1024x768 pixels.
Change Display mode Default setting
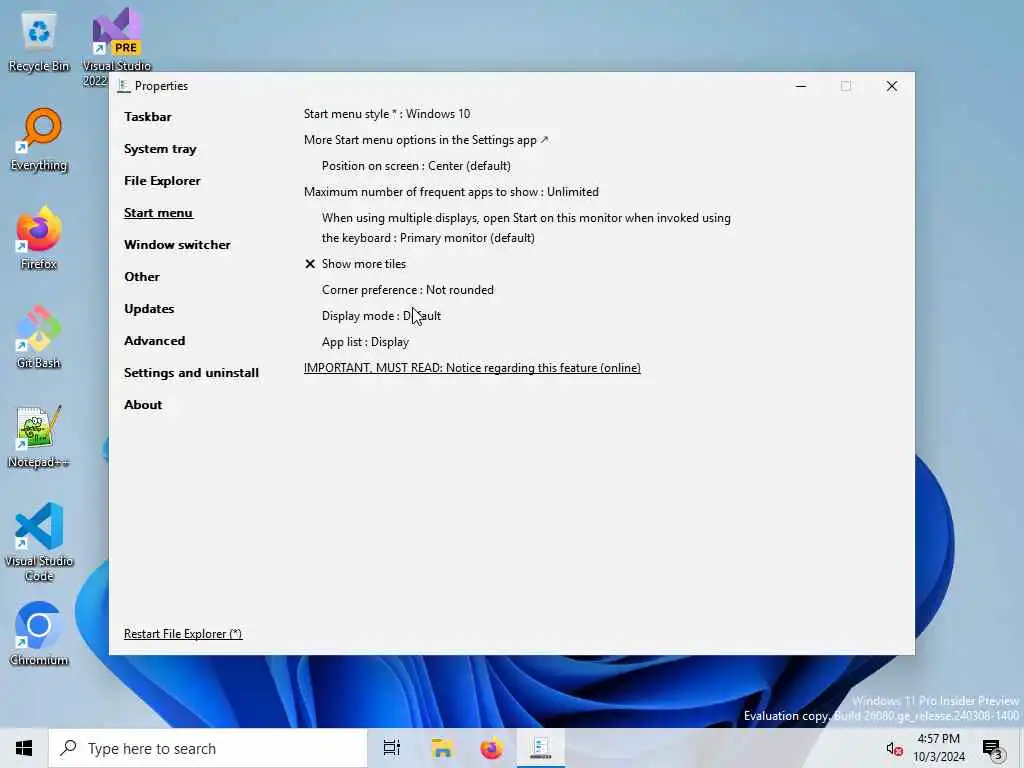[381, 316]
